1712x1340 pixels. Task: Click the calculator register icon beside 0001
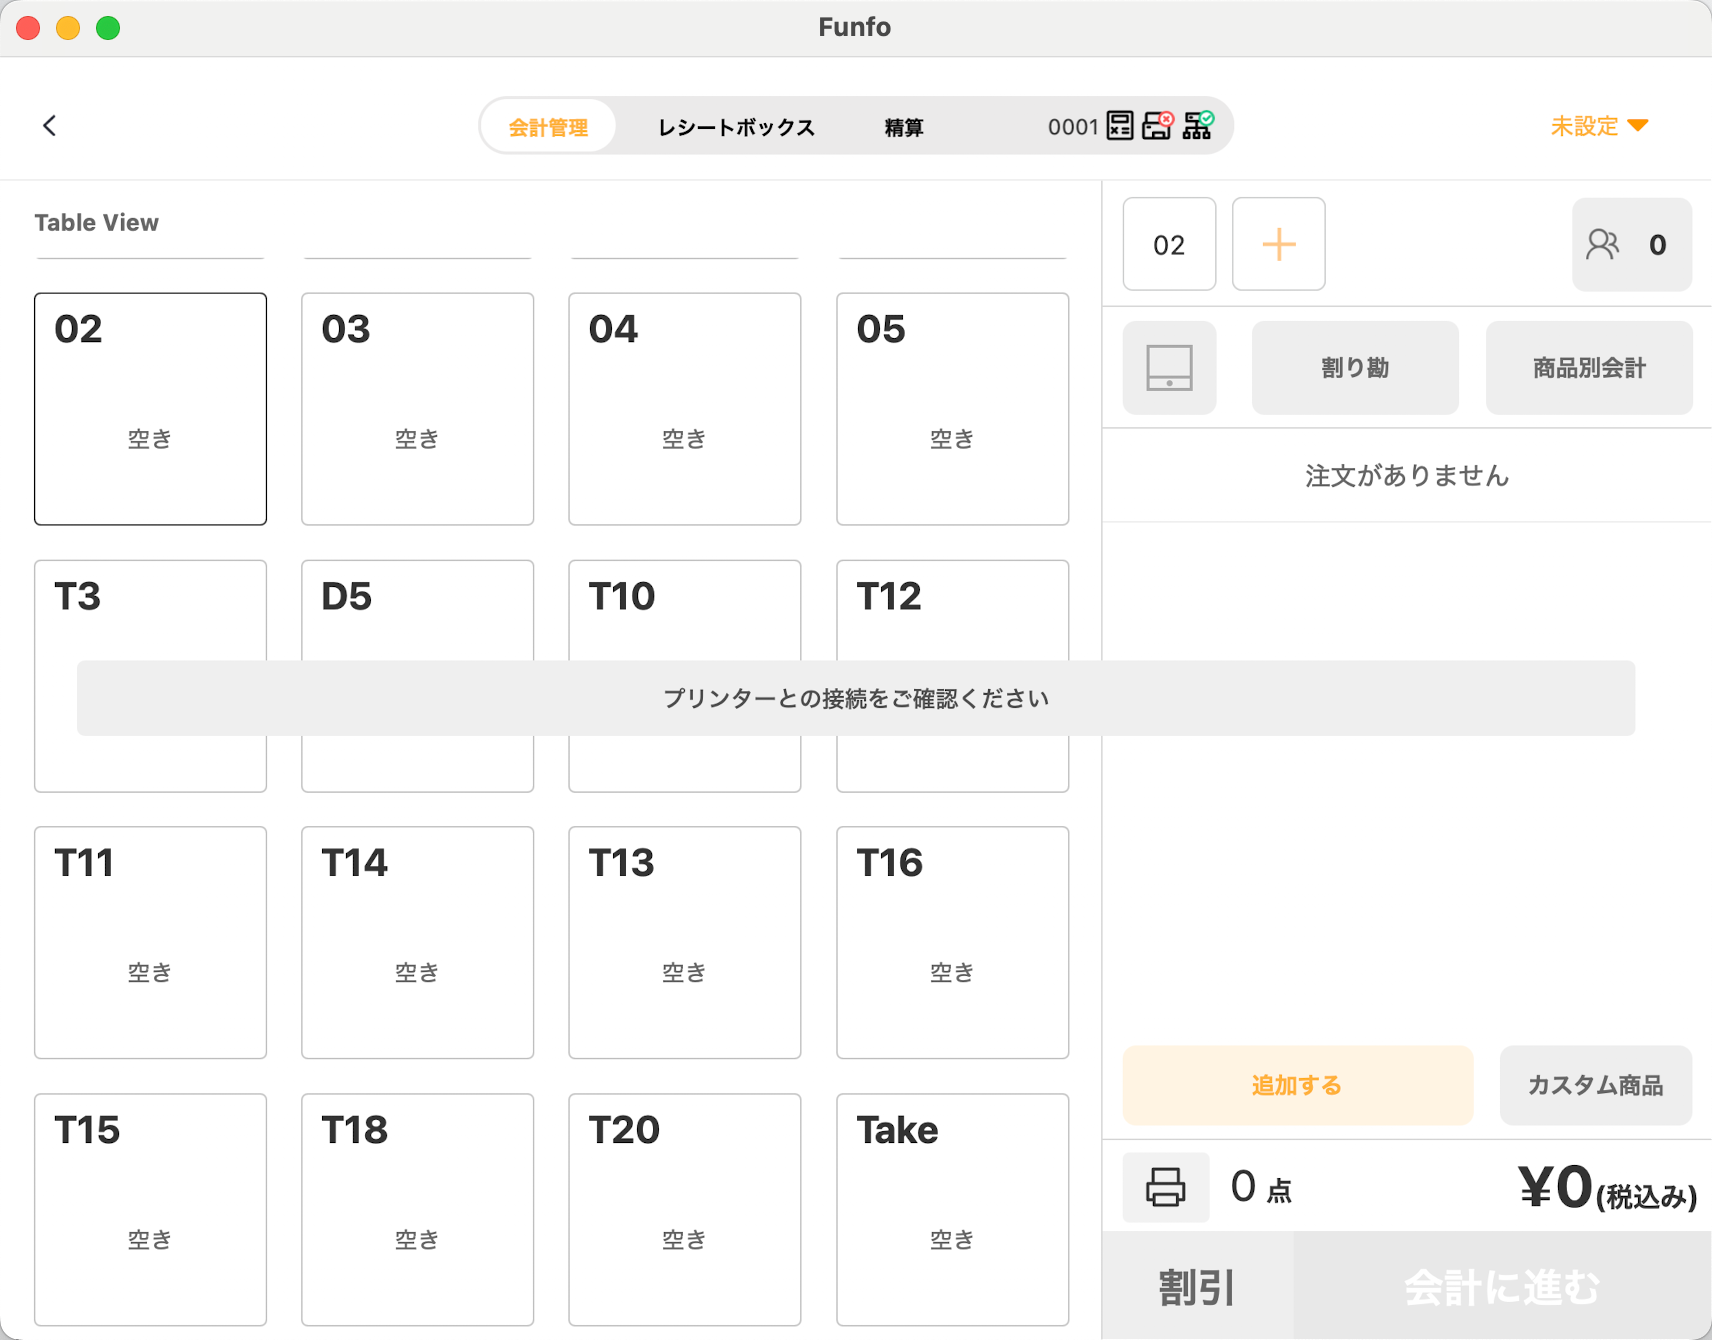pyautogui.click(x=1120, y=126)
